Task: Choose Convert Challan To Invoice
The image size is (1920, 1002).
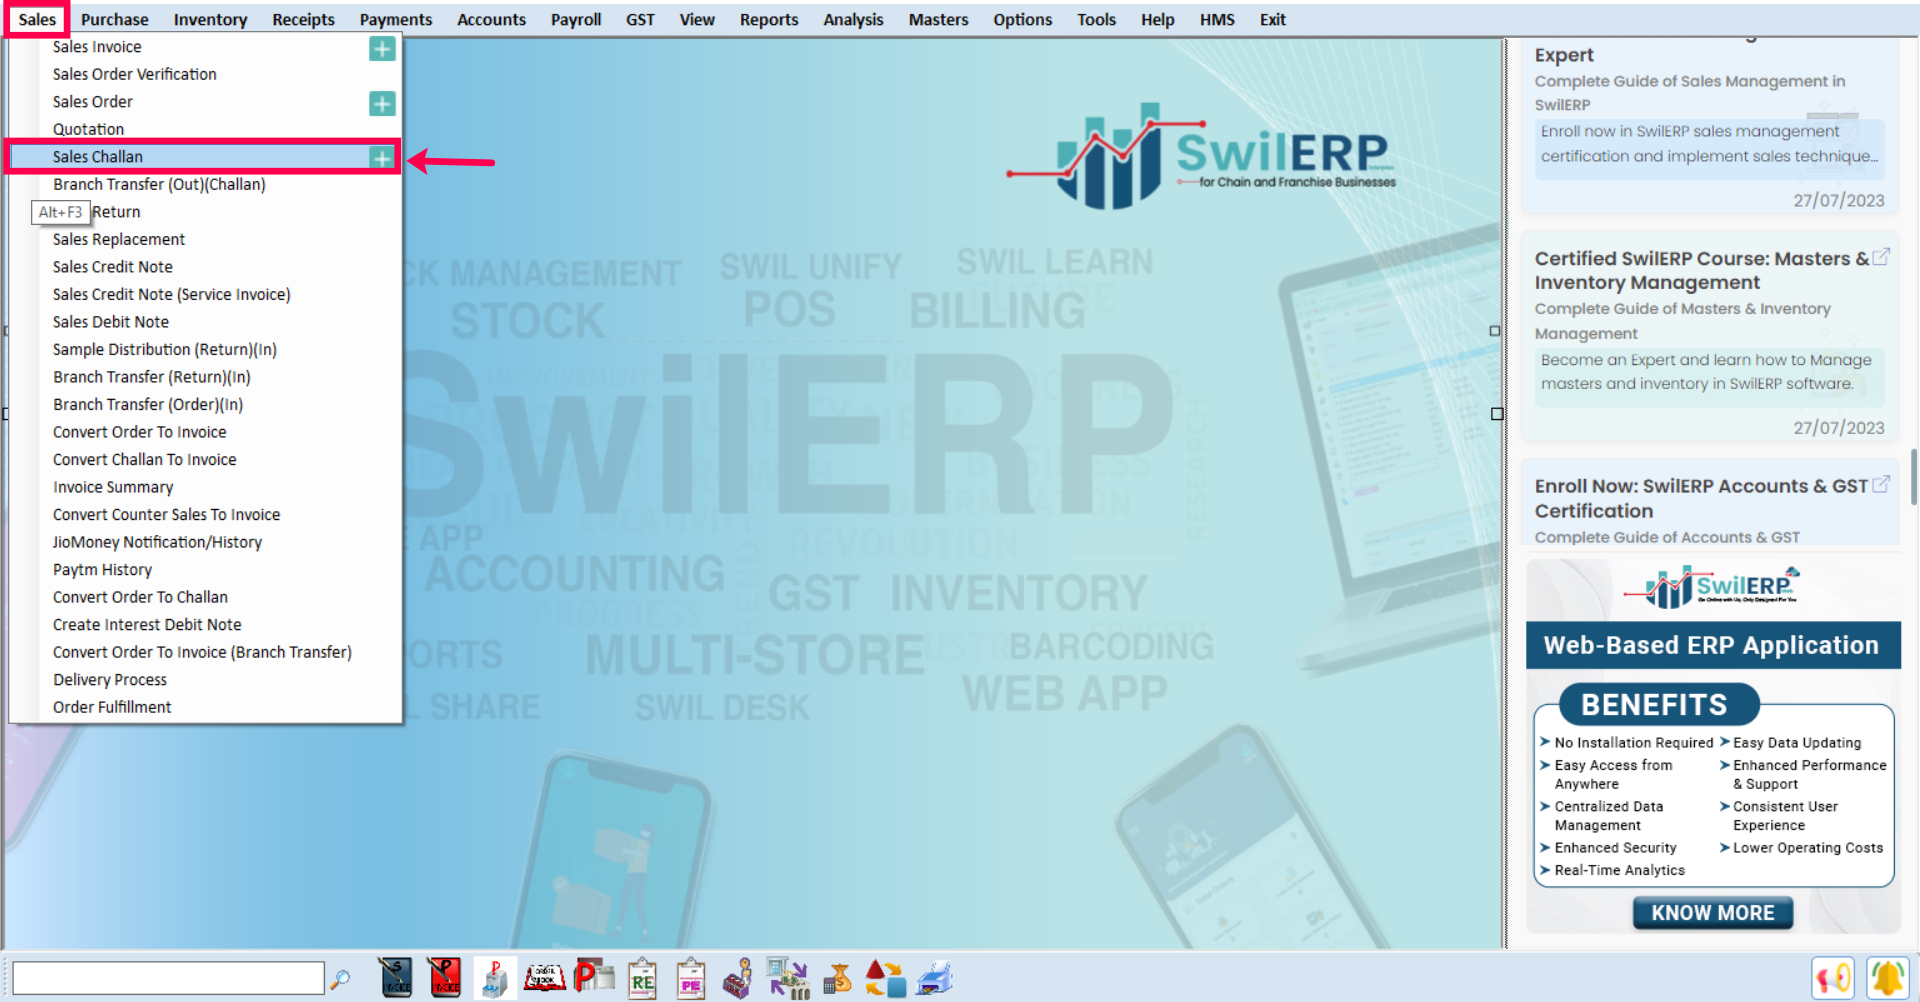Action: [x=205, y=459]
